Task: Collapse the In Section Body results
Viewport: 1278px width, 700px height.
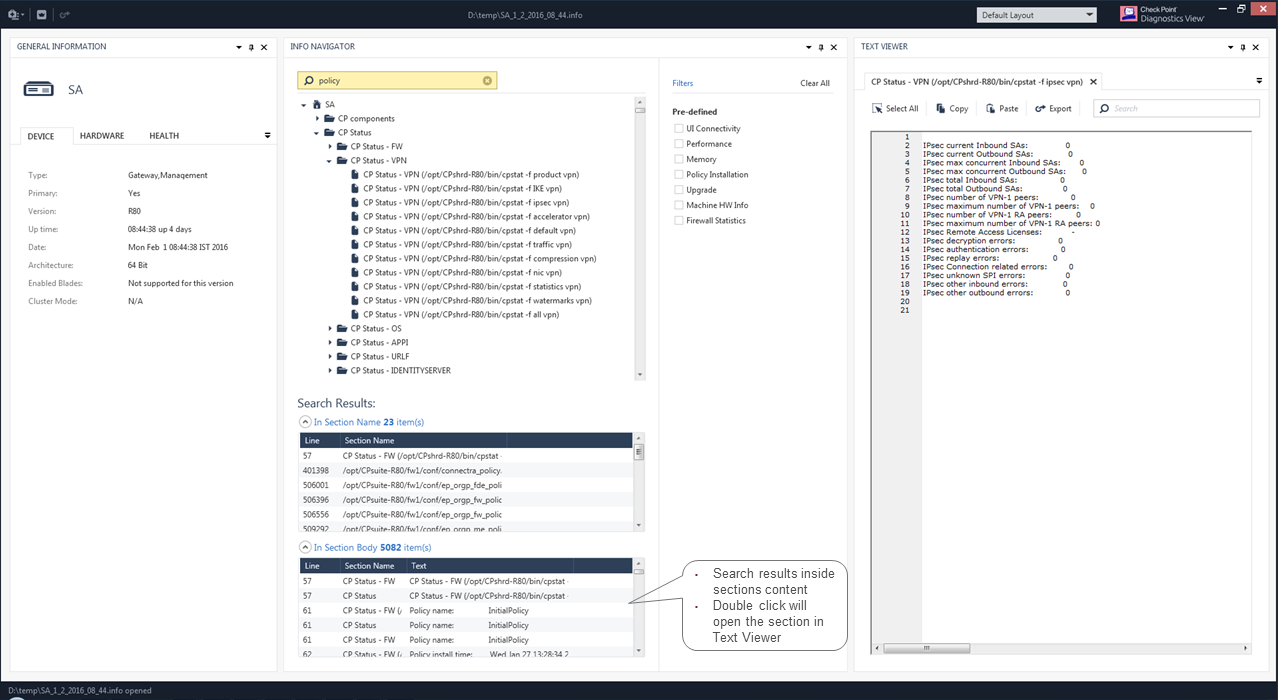Action: coord(305,548)
